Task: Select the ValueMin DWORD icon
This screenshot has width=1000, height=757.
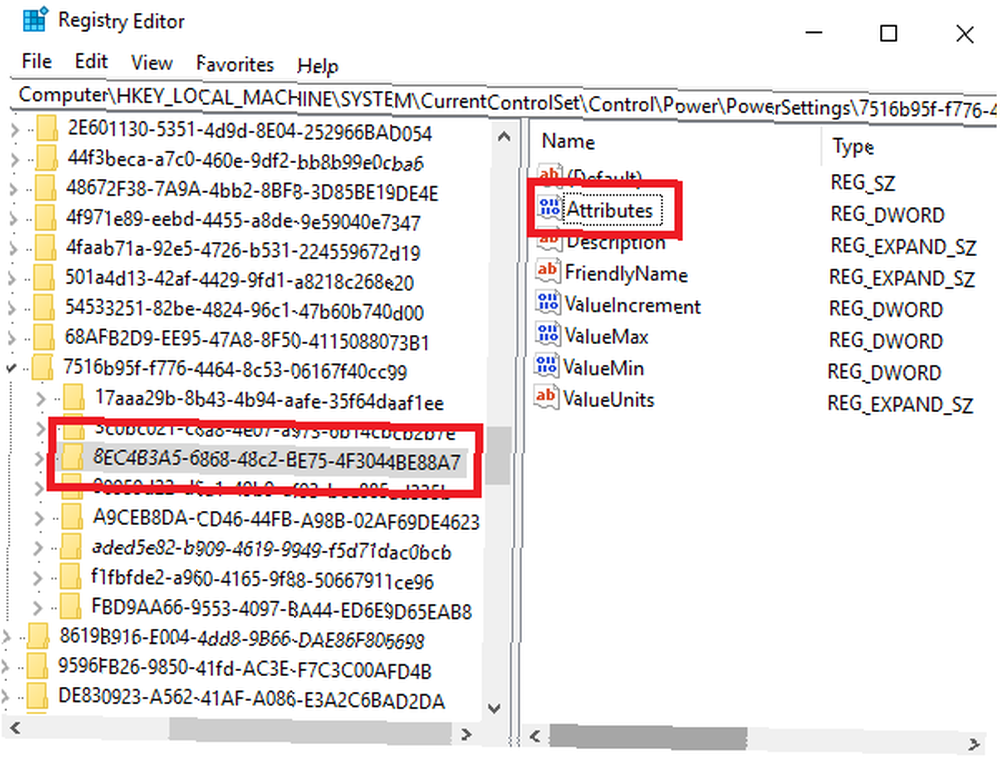Action: point(546,365)
